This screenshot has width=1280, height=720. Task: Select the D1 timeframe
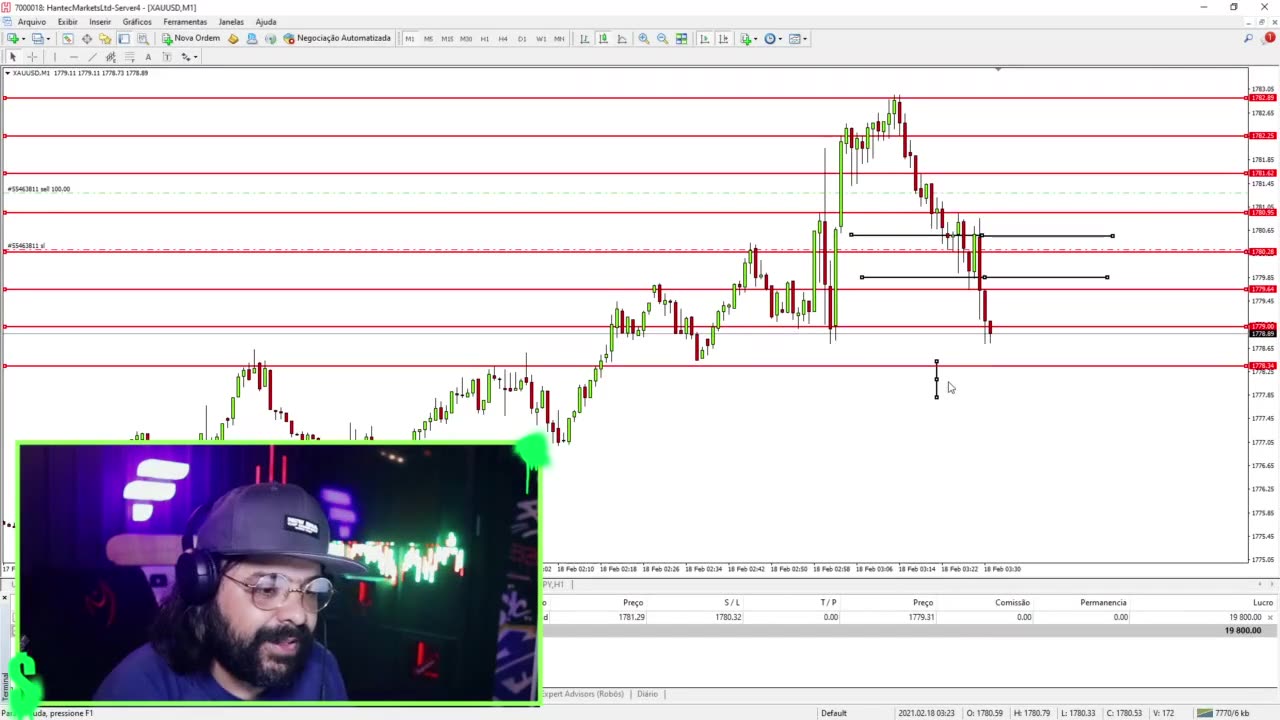click(x=522, y=39)
